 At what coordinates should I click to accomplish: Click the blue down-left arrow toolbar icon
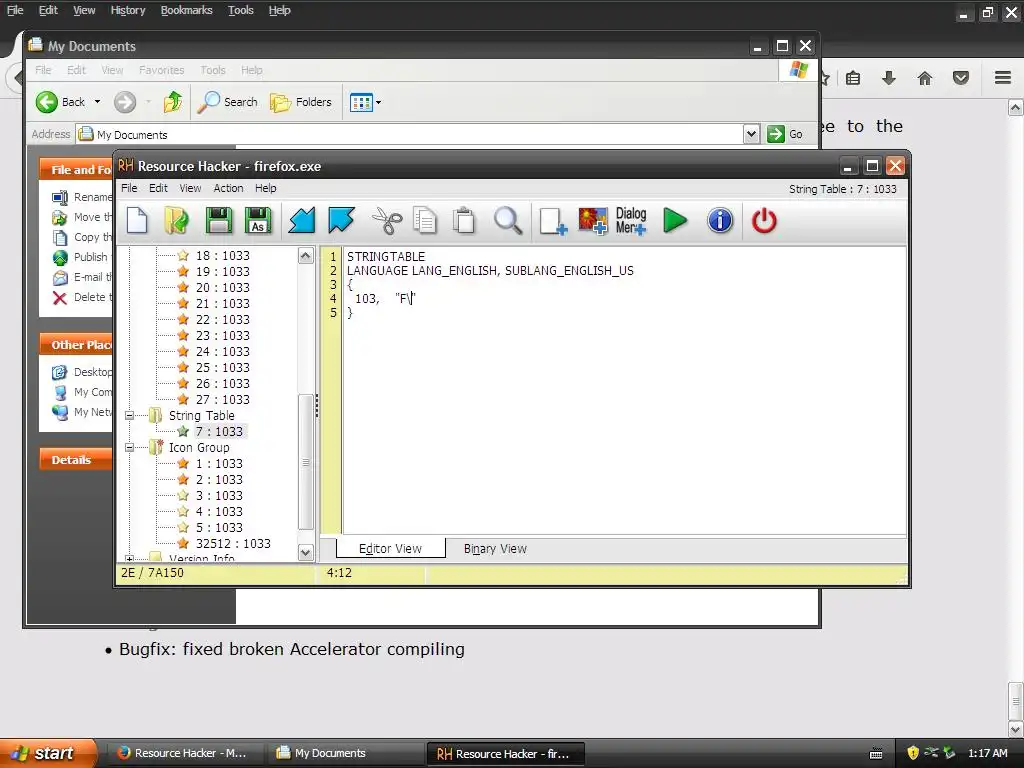coord(302,221)
